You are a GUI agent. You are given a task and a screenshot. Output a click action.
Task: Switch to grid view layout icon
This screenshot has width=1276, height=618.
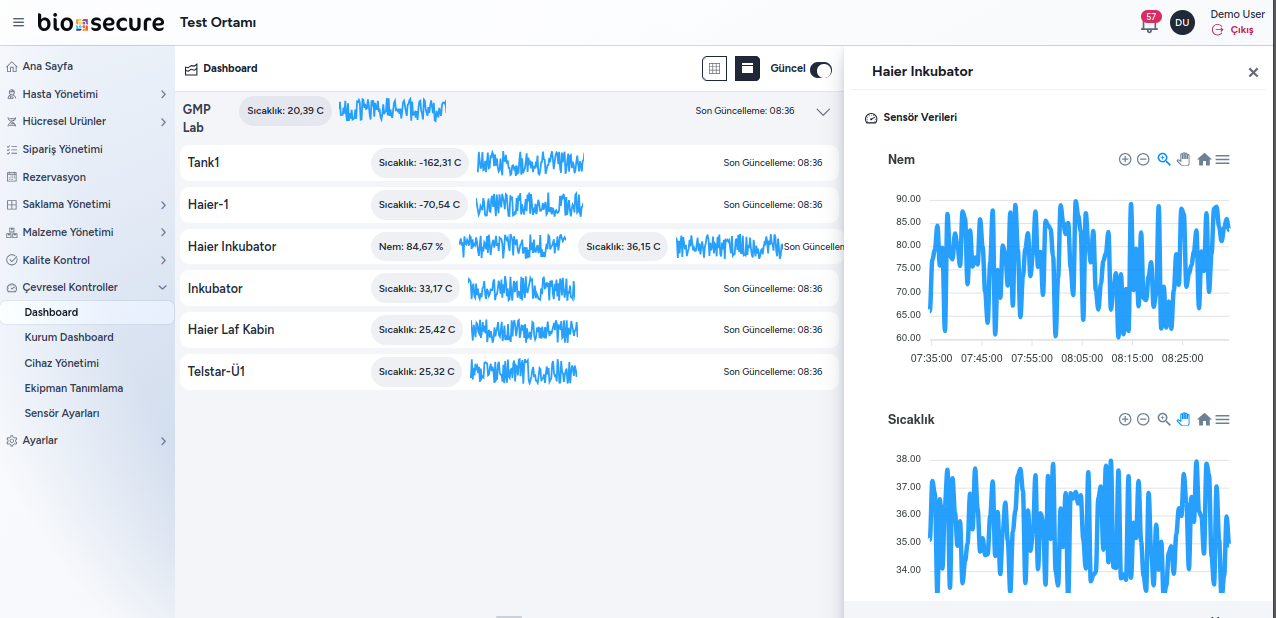pos(714,68)
